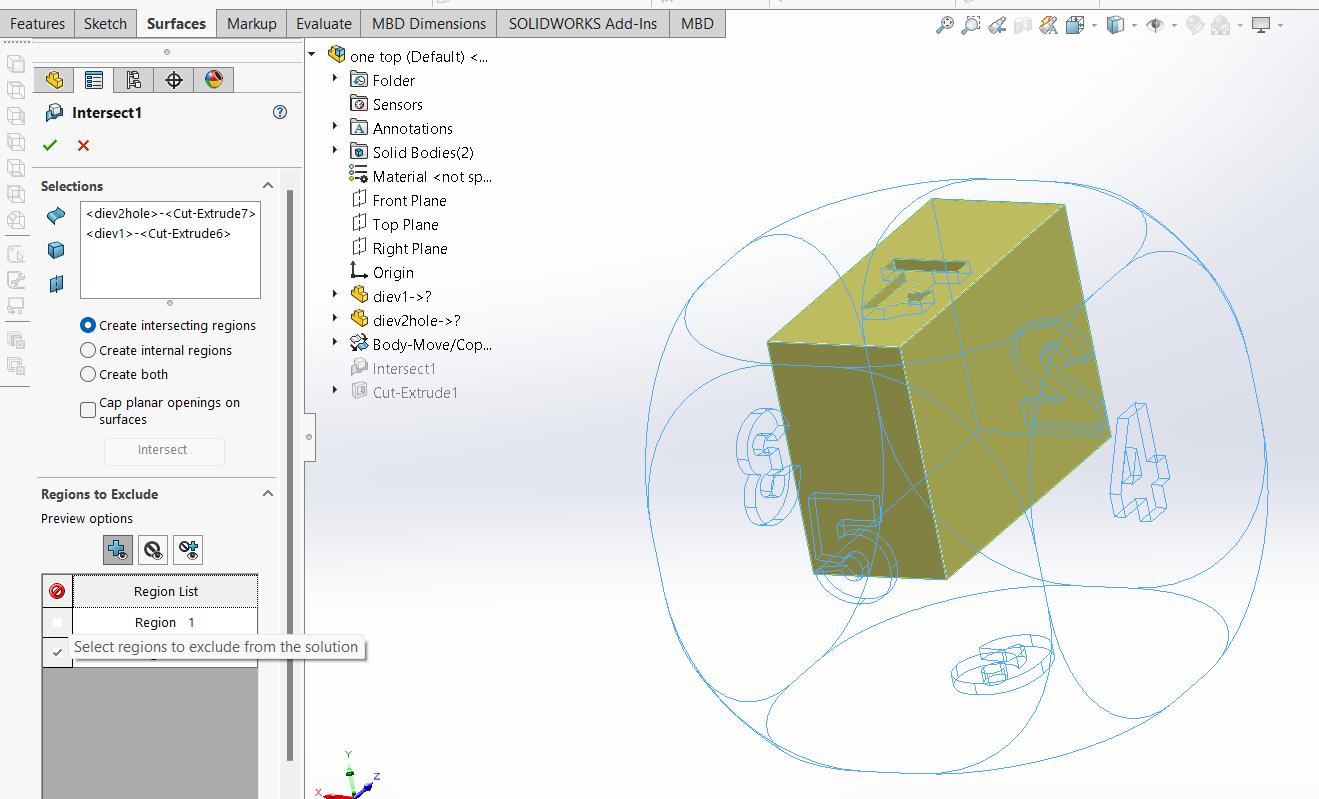The width and height of the screenshot is (1319, 799).
Task: Open the View Orientation dropdown arrow
Action: [1095, 25]
